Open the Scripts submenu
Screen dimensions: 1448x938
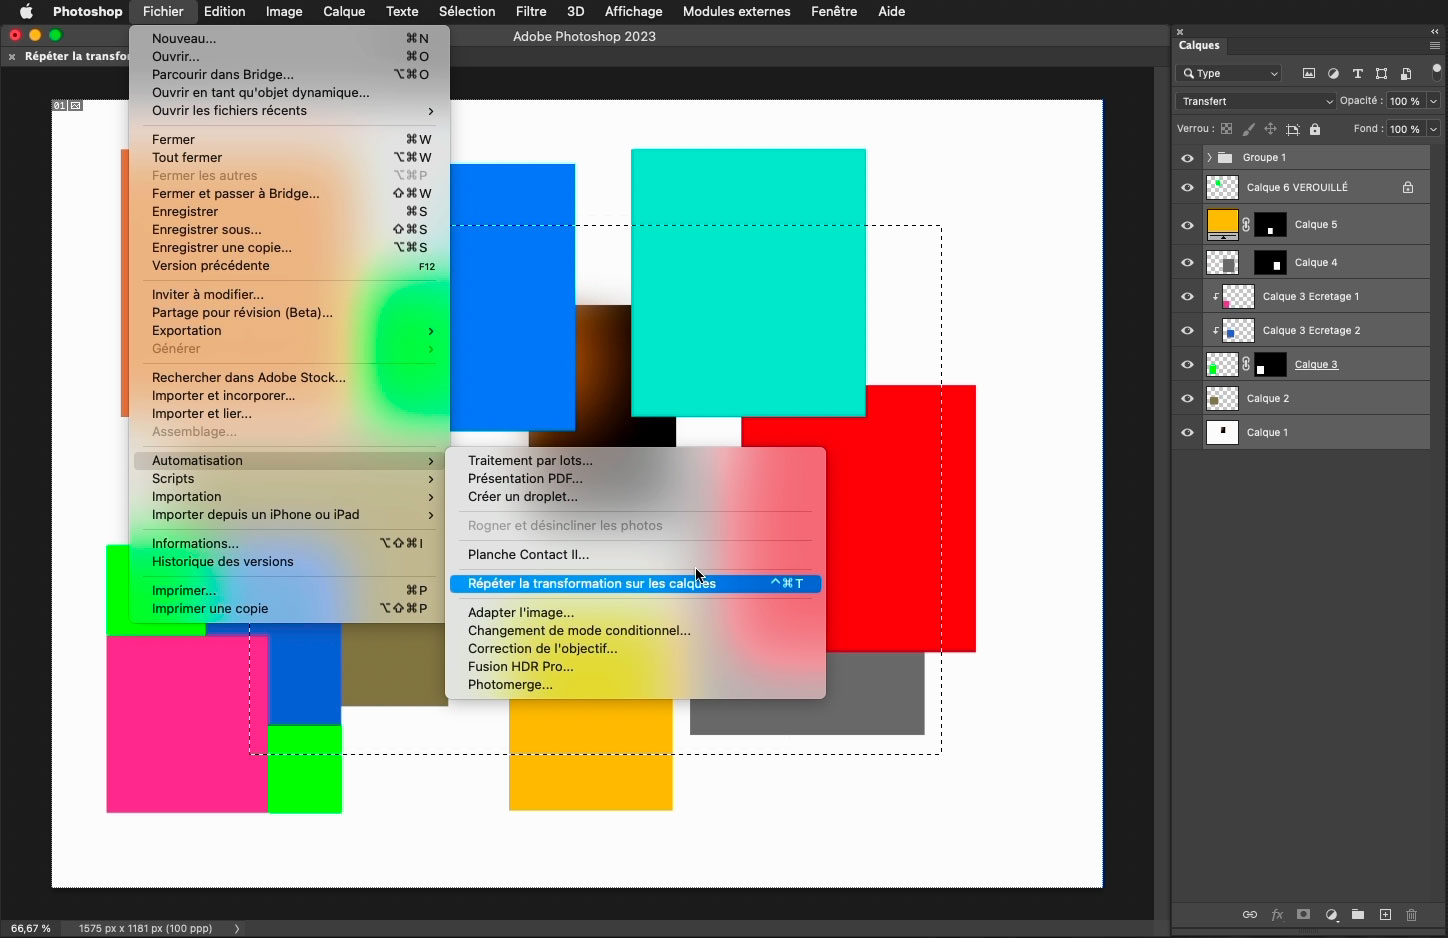click(x=291, y=479)
